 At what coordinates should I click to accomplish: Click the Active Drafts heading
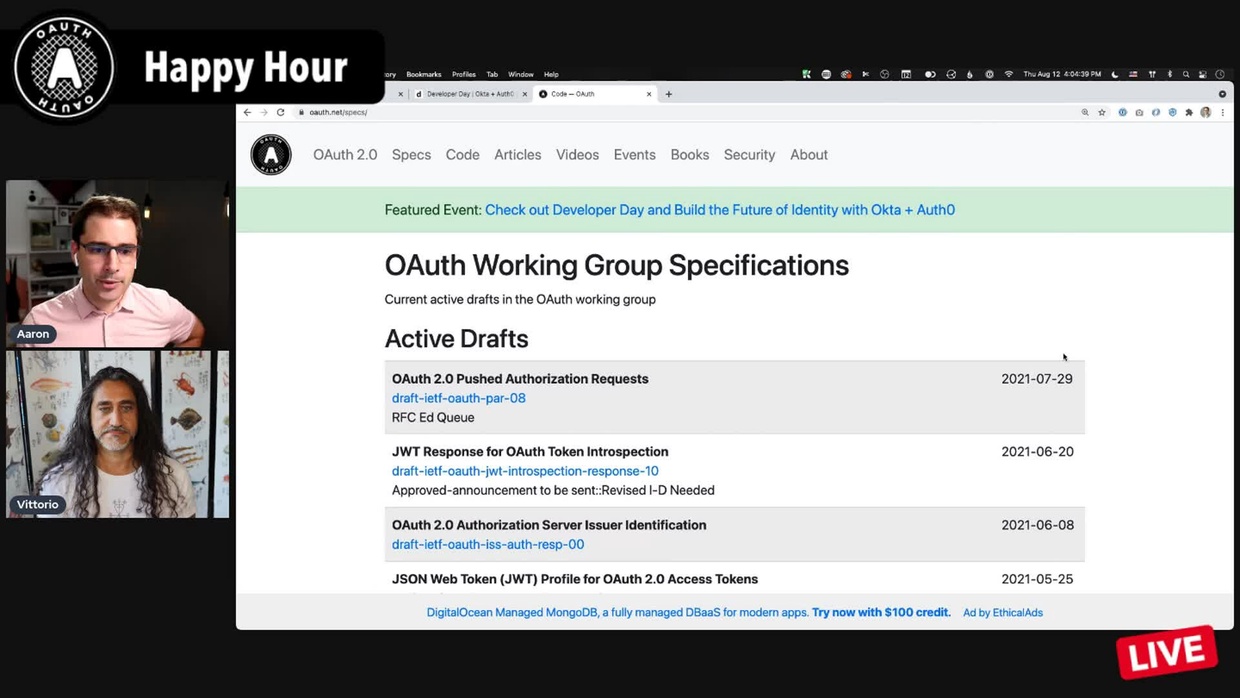pyautogui.click(x=456, y=338)
